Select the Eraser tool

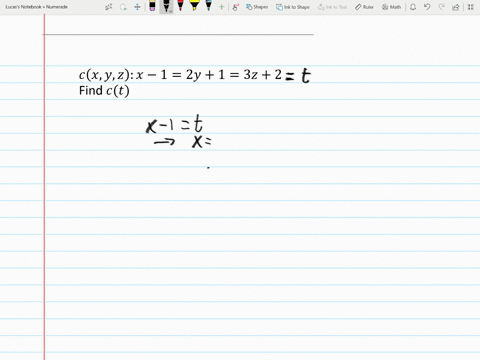[152, 6]
